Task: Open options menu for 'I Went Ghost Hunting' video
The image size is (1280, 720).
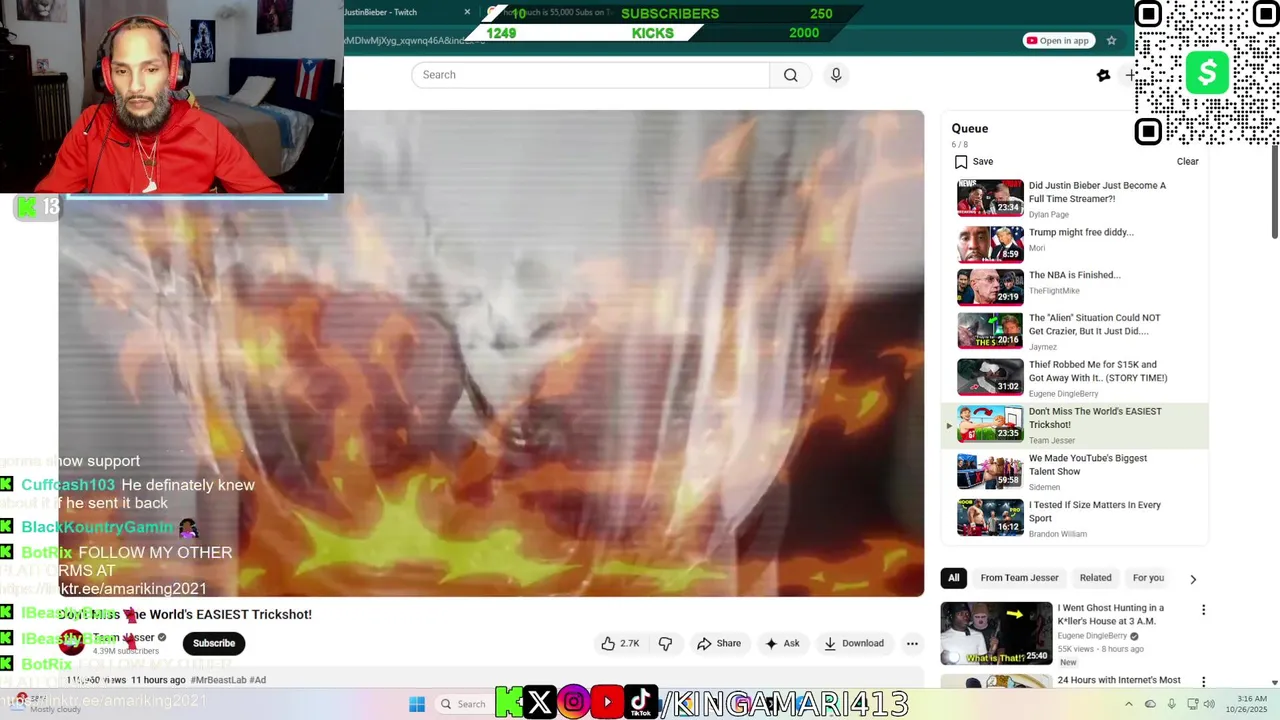Action: click(x=1203, y=610)
